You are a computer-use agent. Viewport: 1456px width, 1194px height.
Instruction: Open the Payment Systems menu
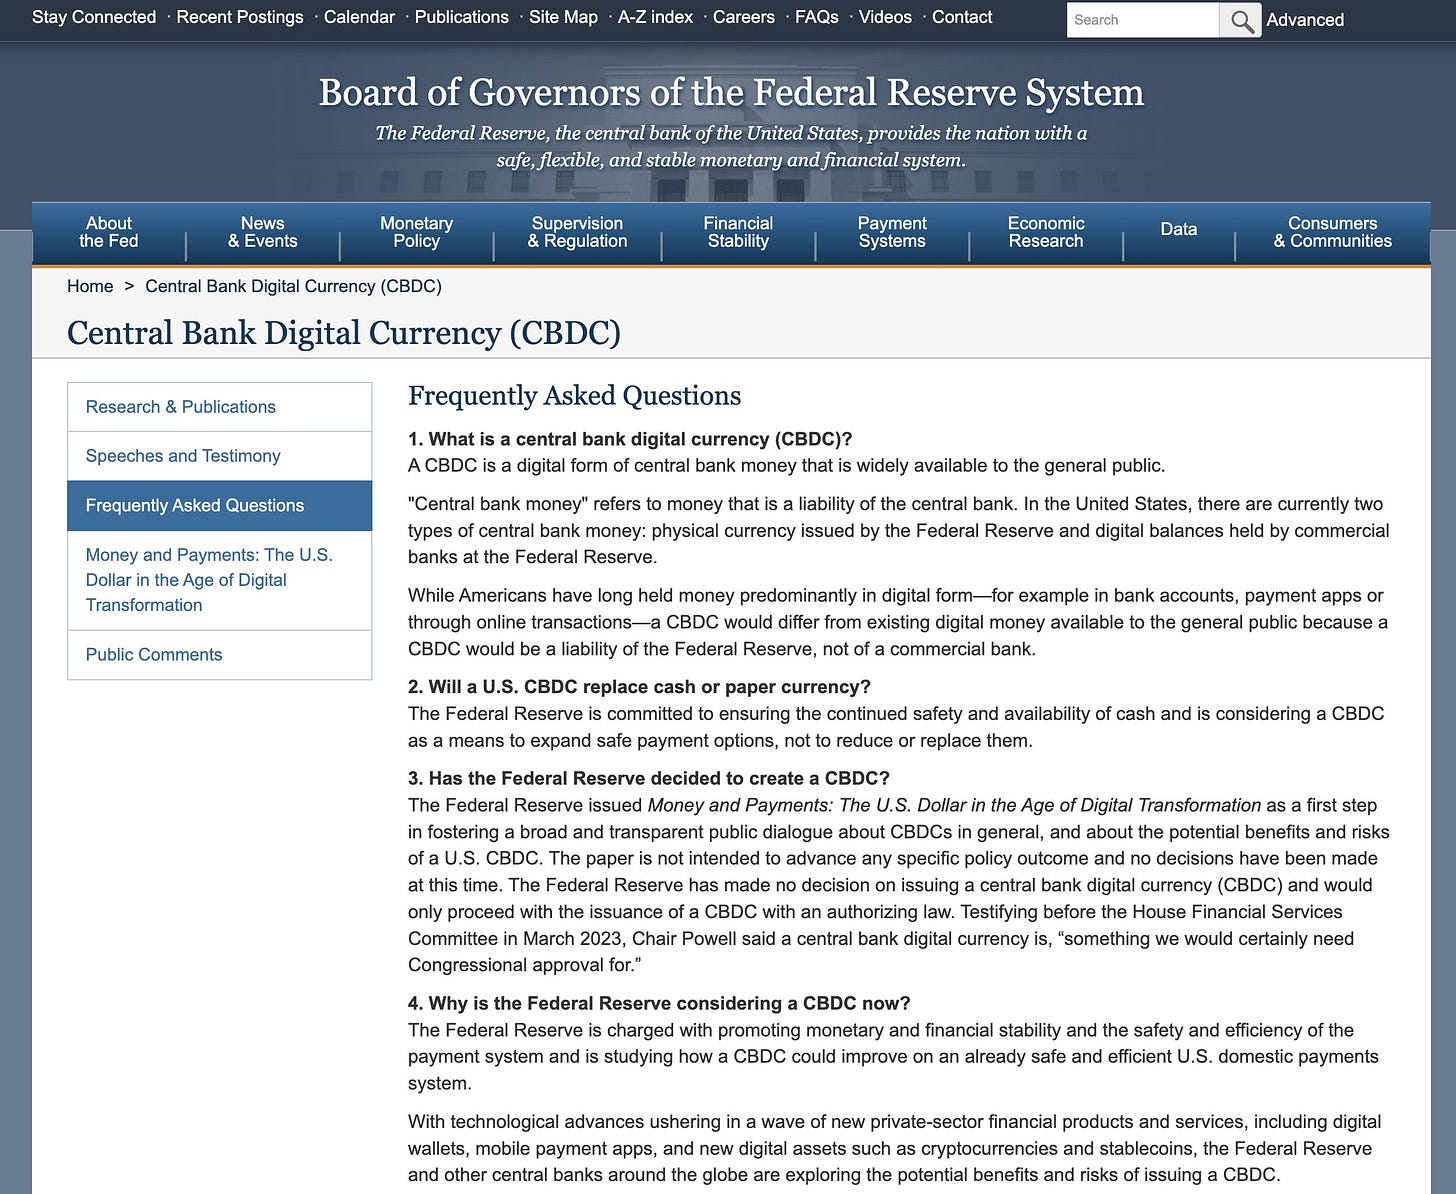[892, 232]
